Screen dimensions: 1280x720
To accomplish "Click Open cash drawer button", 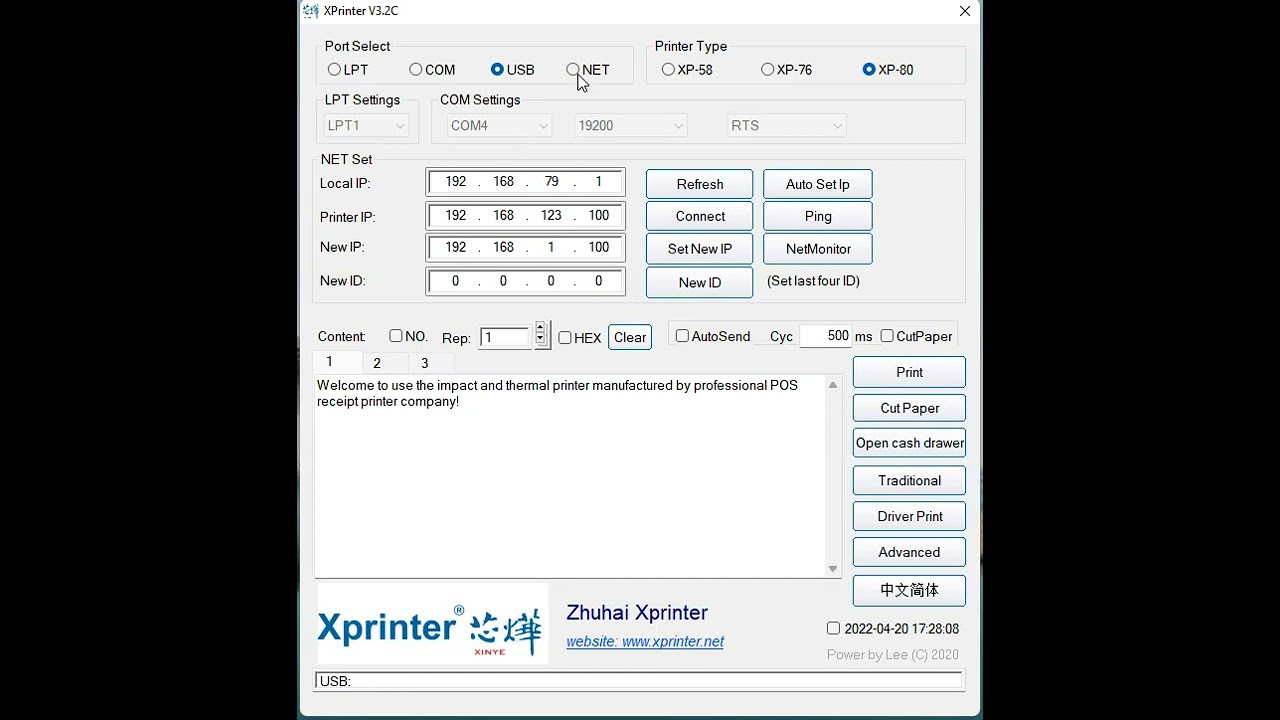I will pyautogui.click(x=909, y=443).
